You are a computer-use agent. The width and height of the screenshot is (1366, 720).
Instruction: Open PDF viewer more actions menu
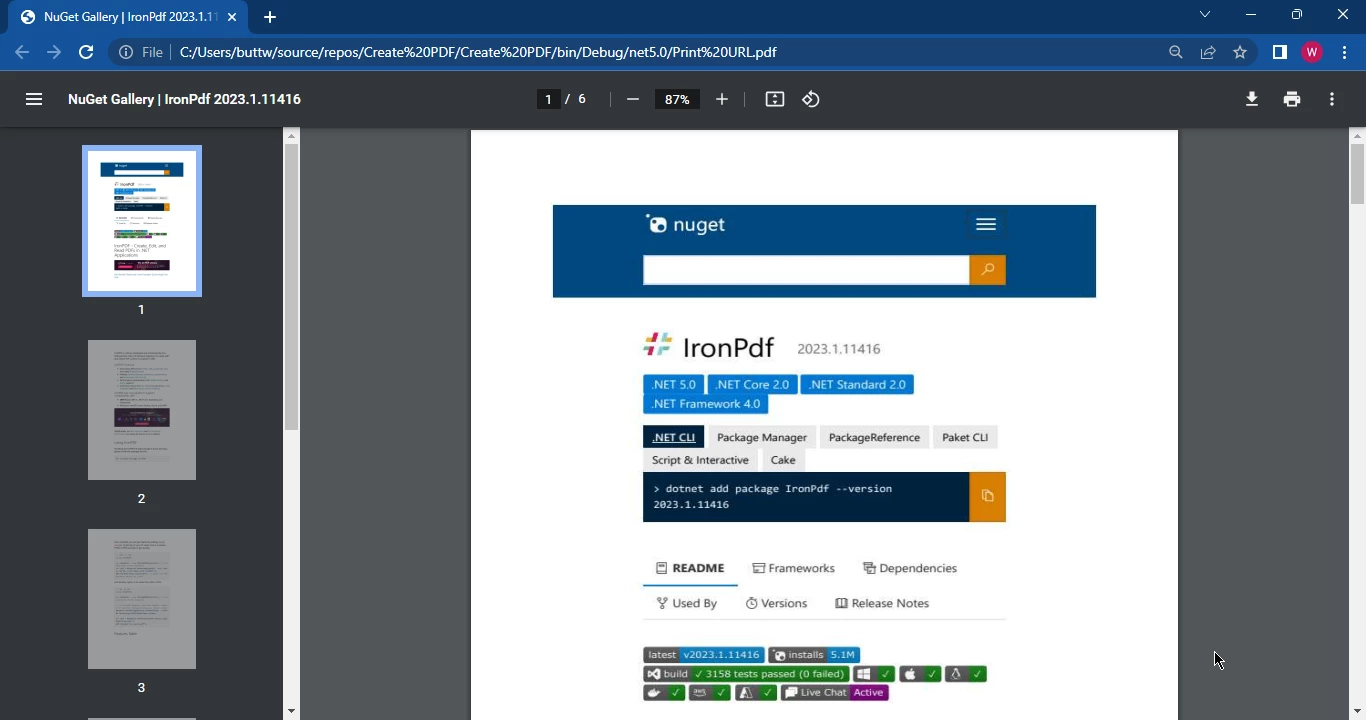click(1332, 99)
